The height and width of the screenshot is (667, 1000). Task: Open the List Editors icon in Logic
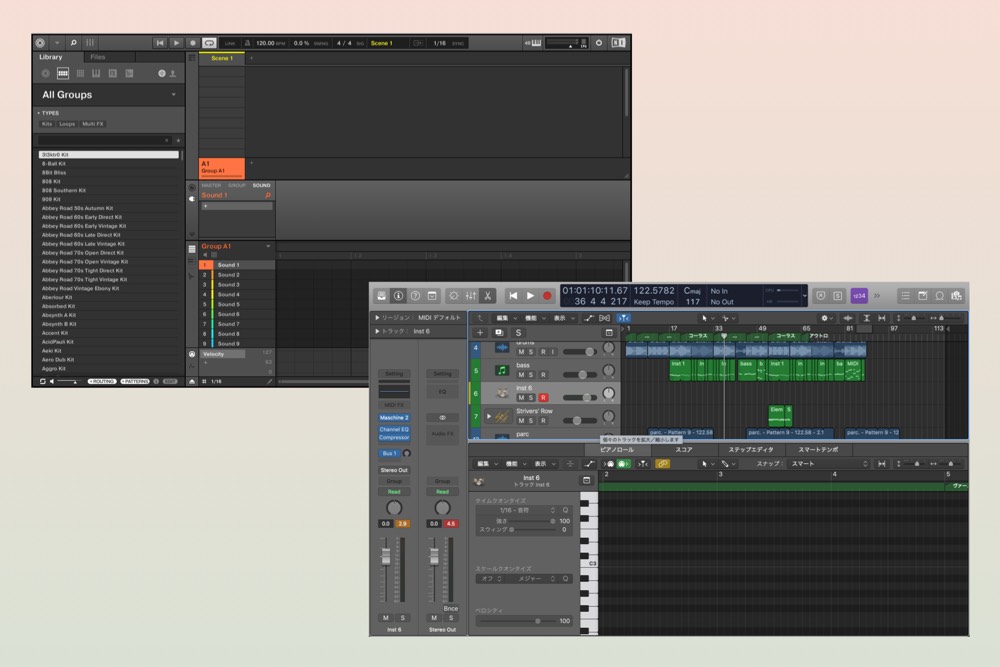click(906, 296)
